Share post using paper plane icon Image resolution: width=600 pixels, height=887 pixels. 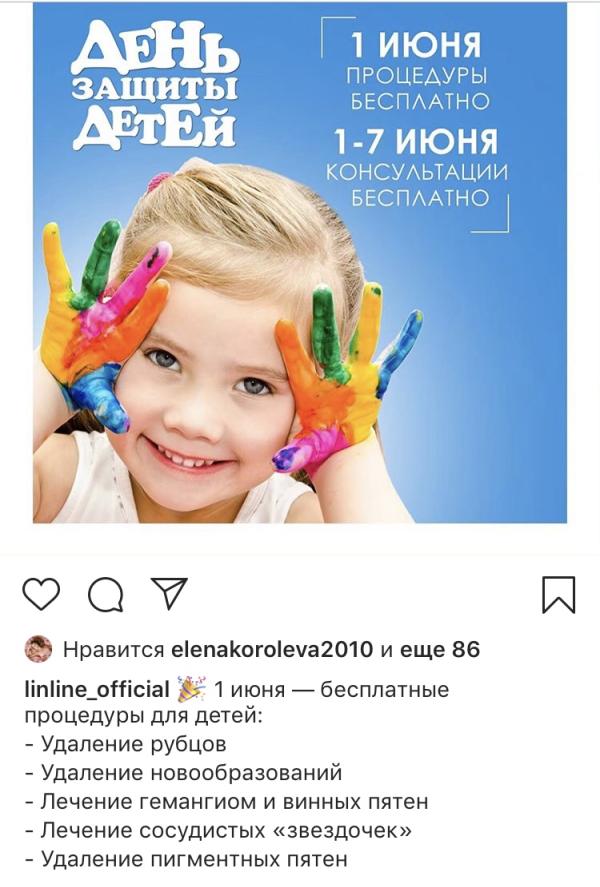169,593
